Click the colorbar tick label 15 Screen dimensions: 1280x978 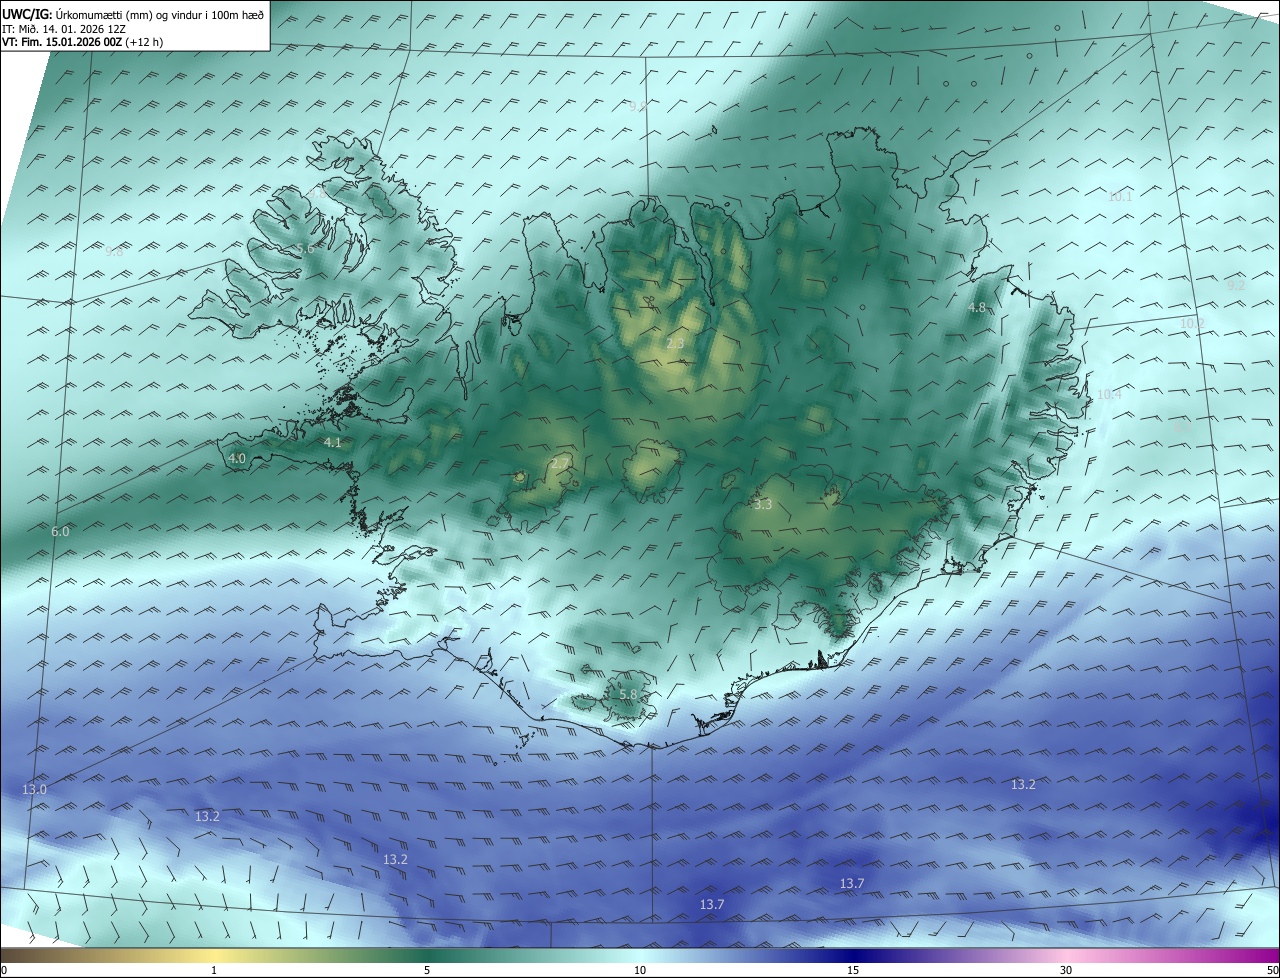point(853,970)
